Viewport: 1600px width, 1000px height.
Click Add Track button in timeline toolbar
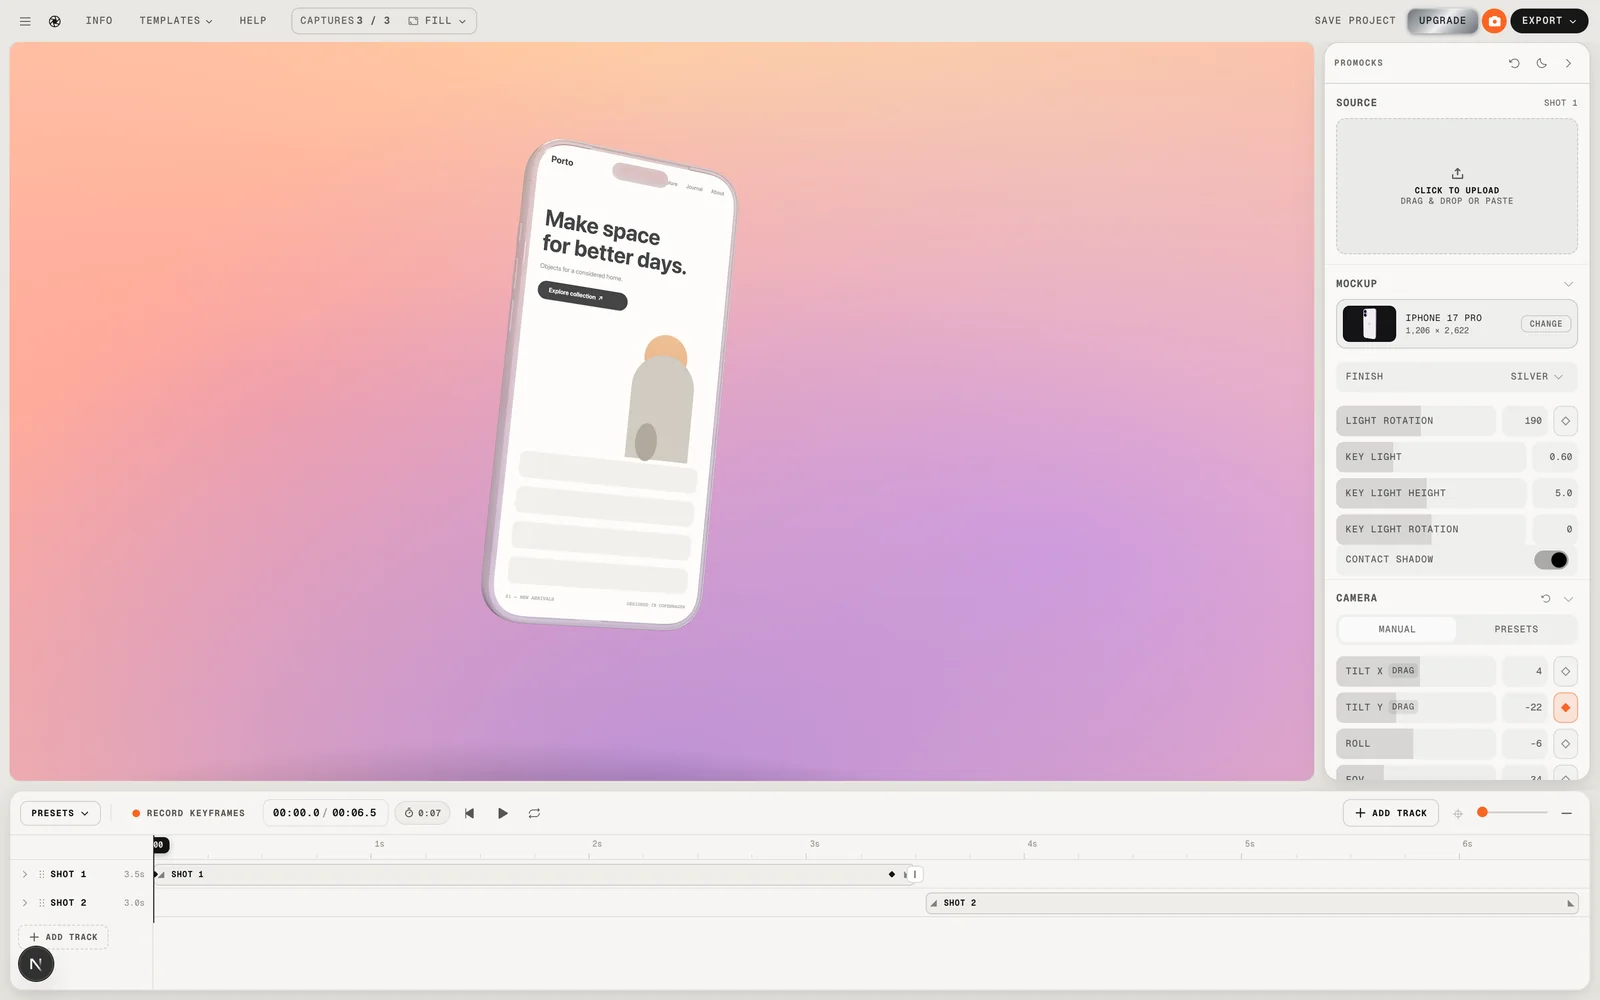coord(1391,813)
